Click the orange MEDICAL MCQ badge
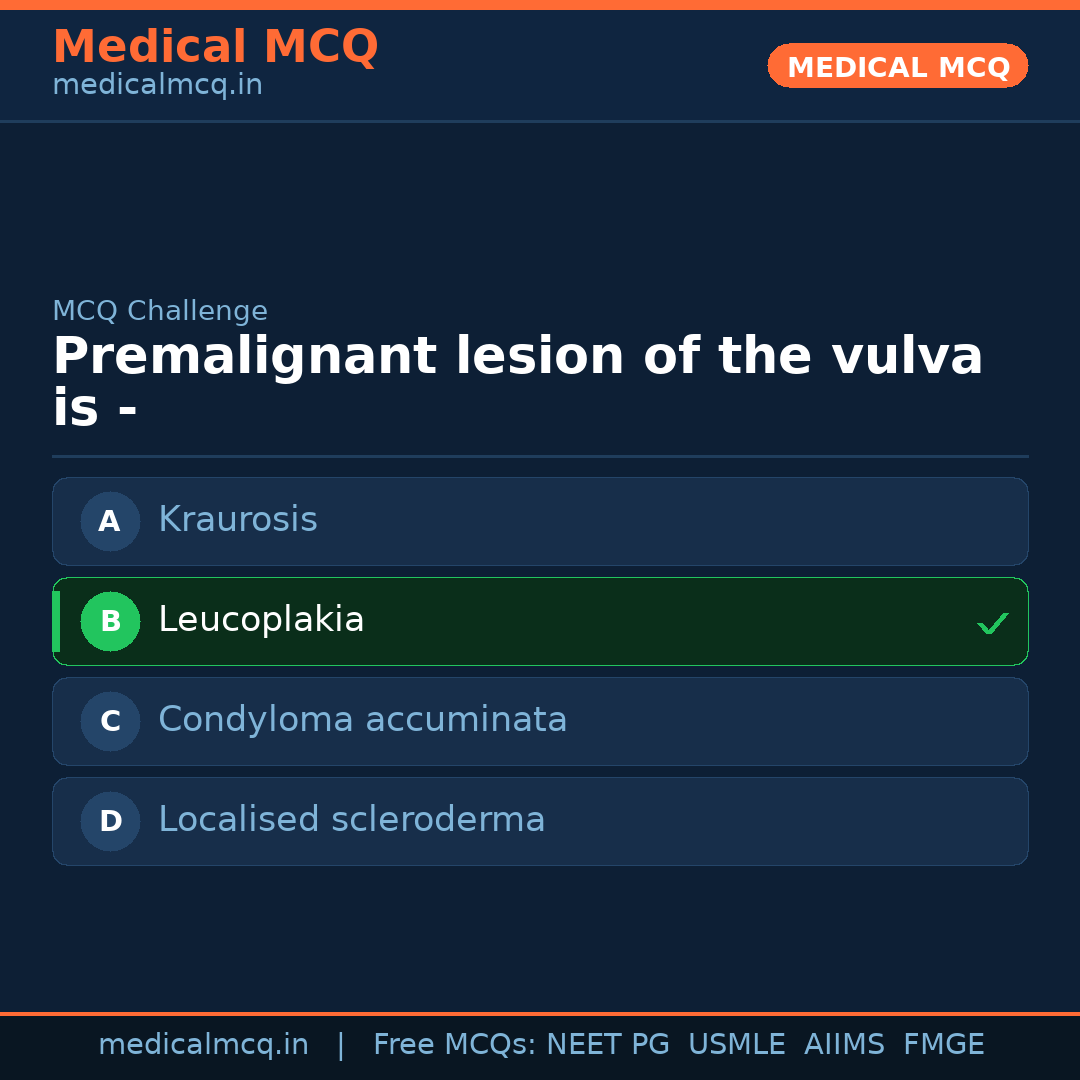Screen dimensions: 1080x1080 tap(897, 66)
